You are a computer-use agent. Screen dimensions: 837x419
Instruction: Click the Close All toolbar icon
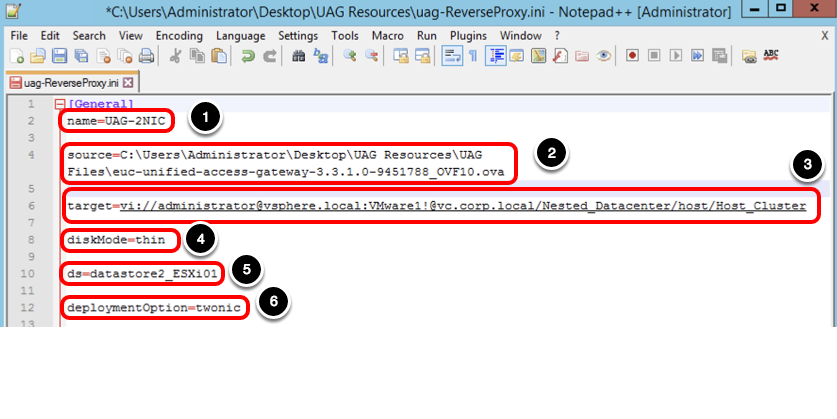pos(125,56)
